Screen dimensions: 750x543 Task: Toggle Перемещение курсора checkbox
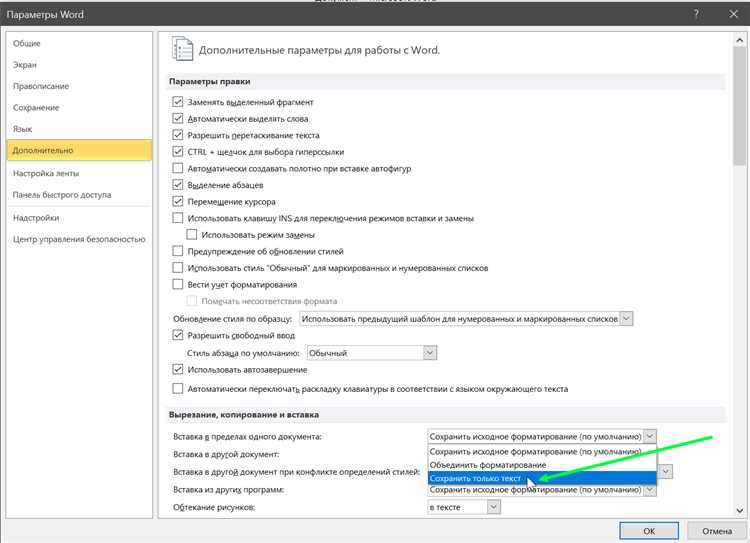177,201
